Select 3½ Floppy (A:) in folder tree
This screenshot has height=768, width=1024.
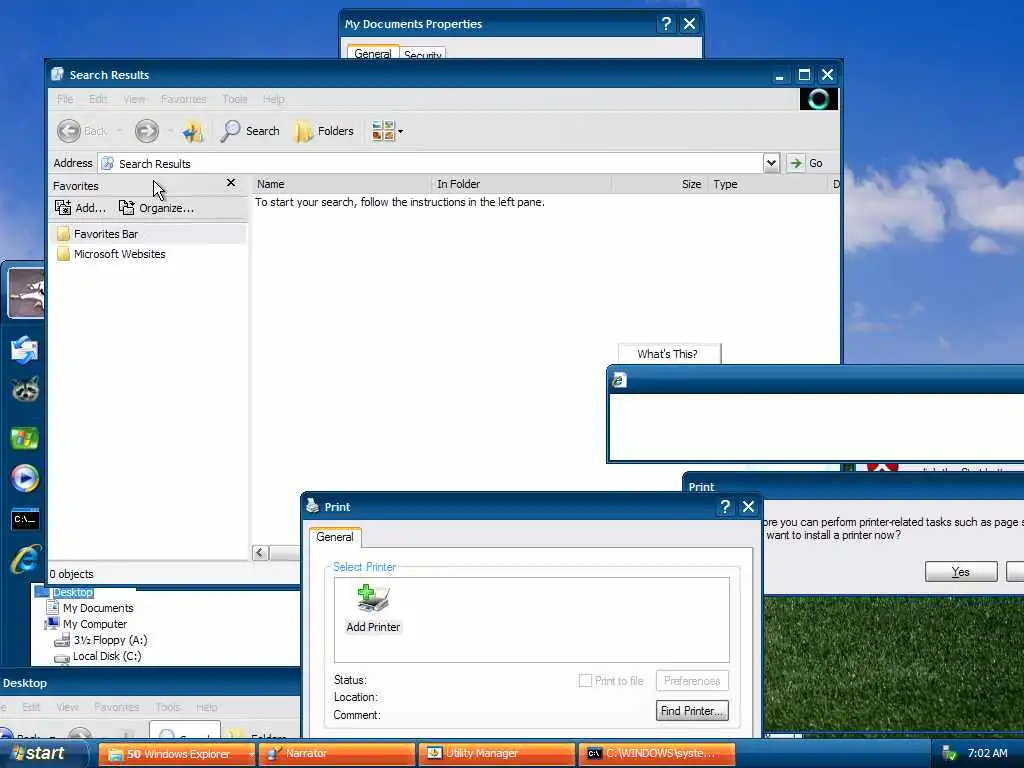(x=110, y=640)
